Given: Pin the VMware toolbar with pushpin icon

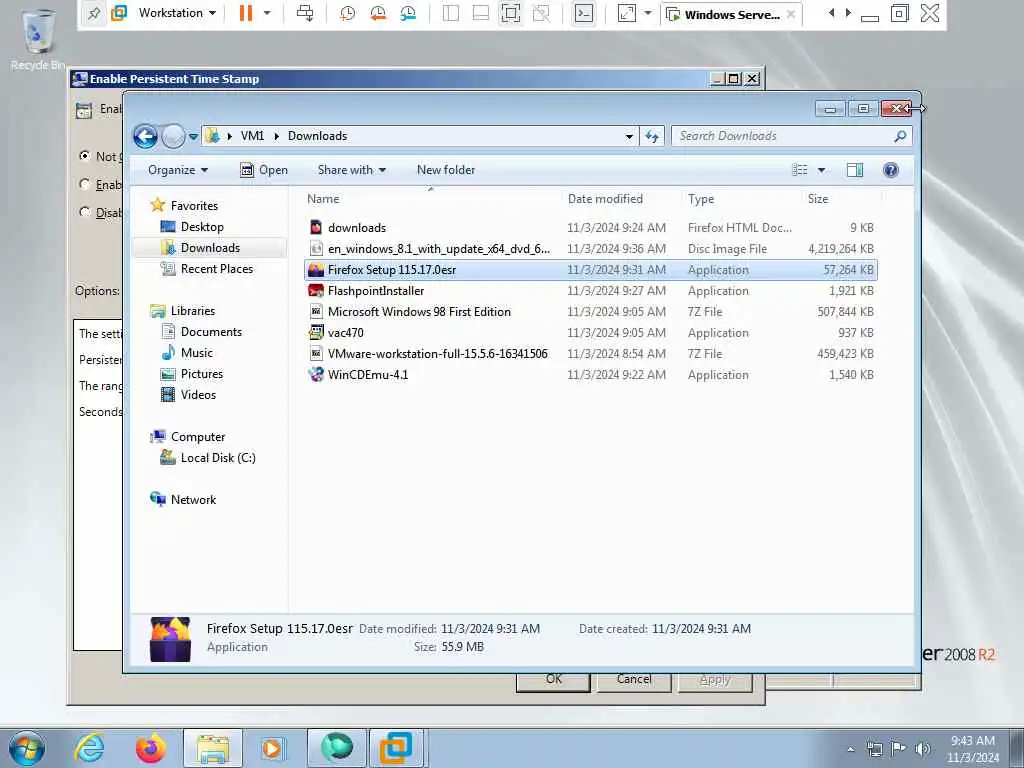Looking at the screenshot, I should [94, 13].
